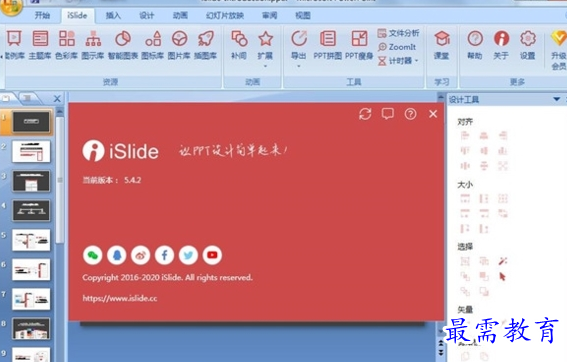567x362 pixels.
Task: Switch to the 设计 ribbon tab
Action: pos(146,15)
